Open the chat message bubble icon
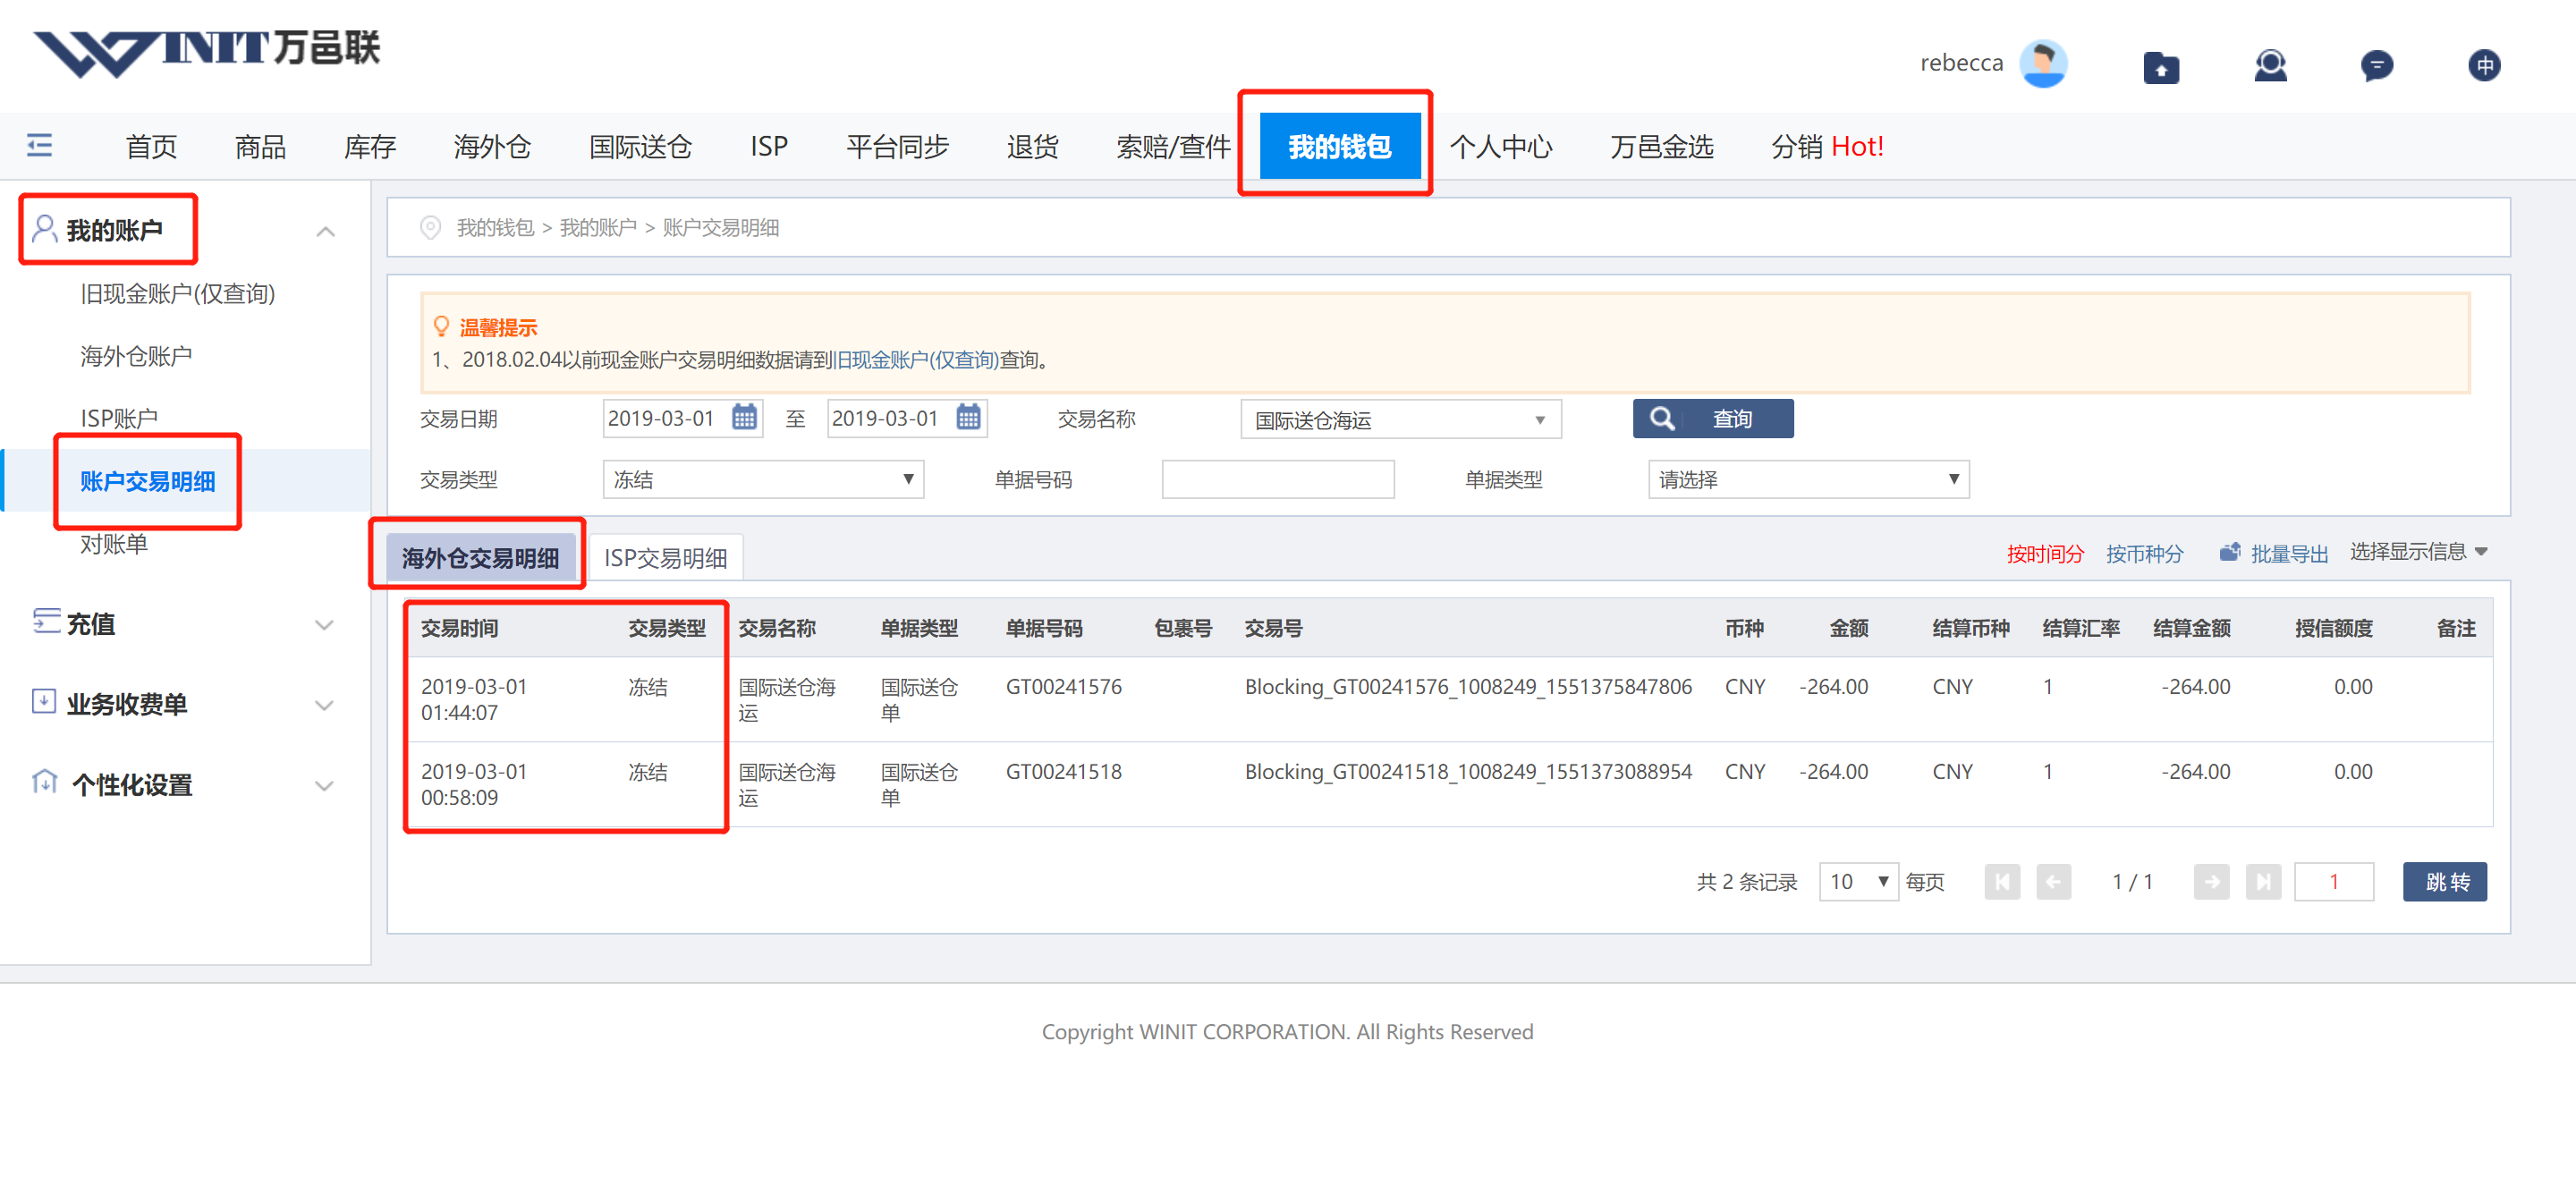This screenshot has width=2576, height=1185. tap(2376, 66)
